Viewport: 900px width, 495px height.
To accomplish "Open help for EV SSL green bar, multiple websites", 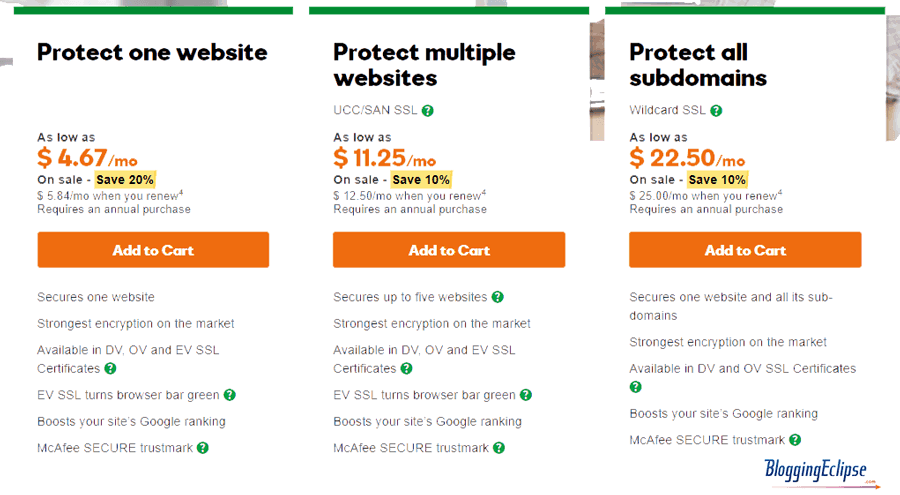I will (526, 395).
